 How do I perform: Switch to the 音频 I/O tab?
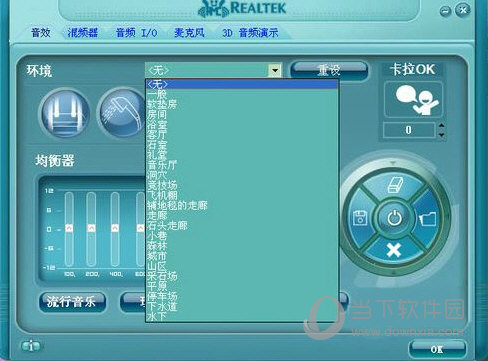(x=136, y=33)
